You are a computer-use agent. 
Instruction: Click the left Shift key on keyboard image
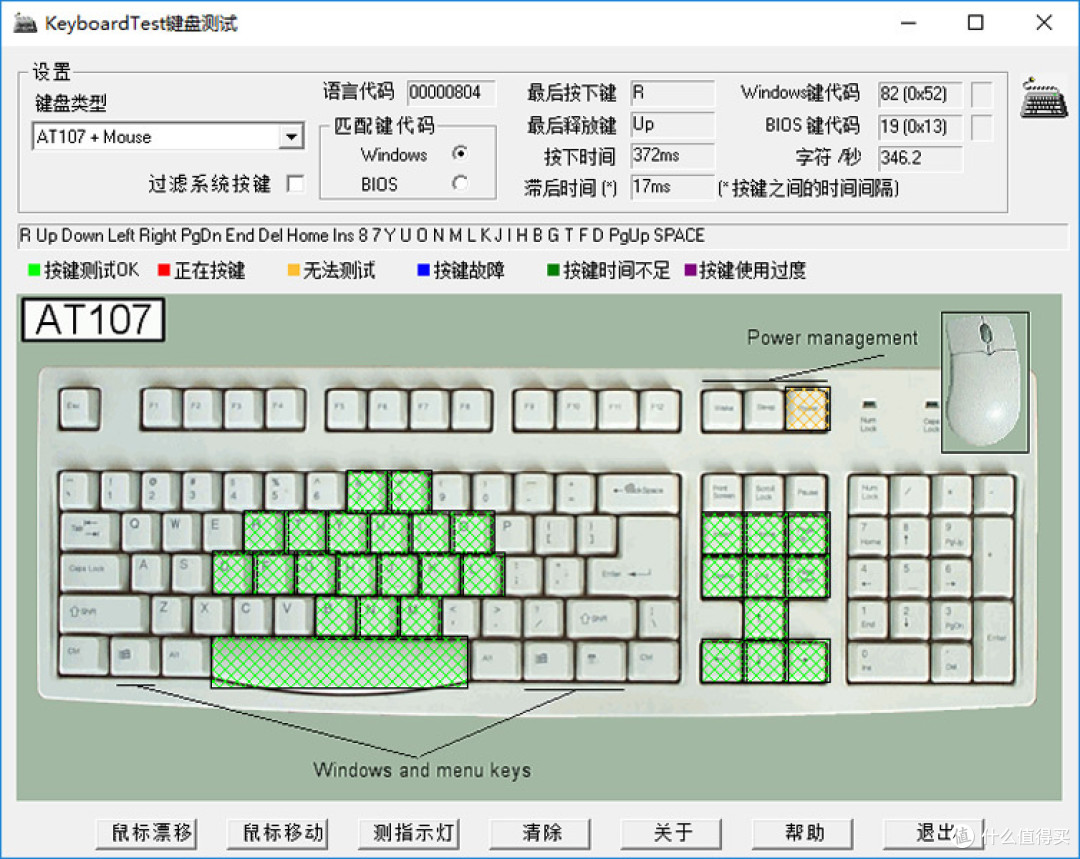pos(103,615)
